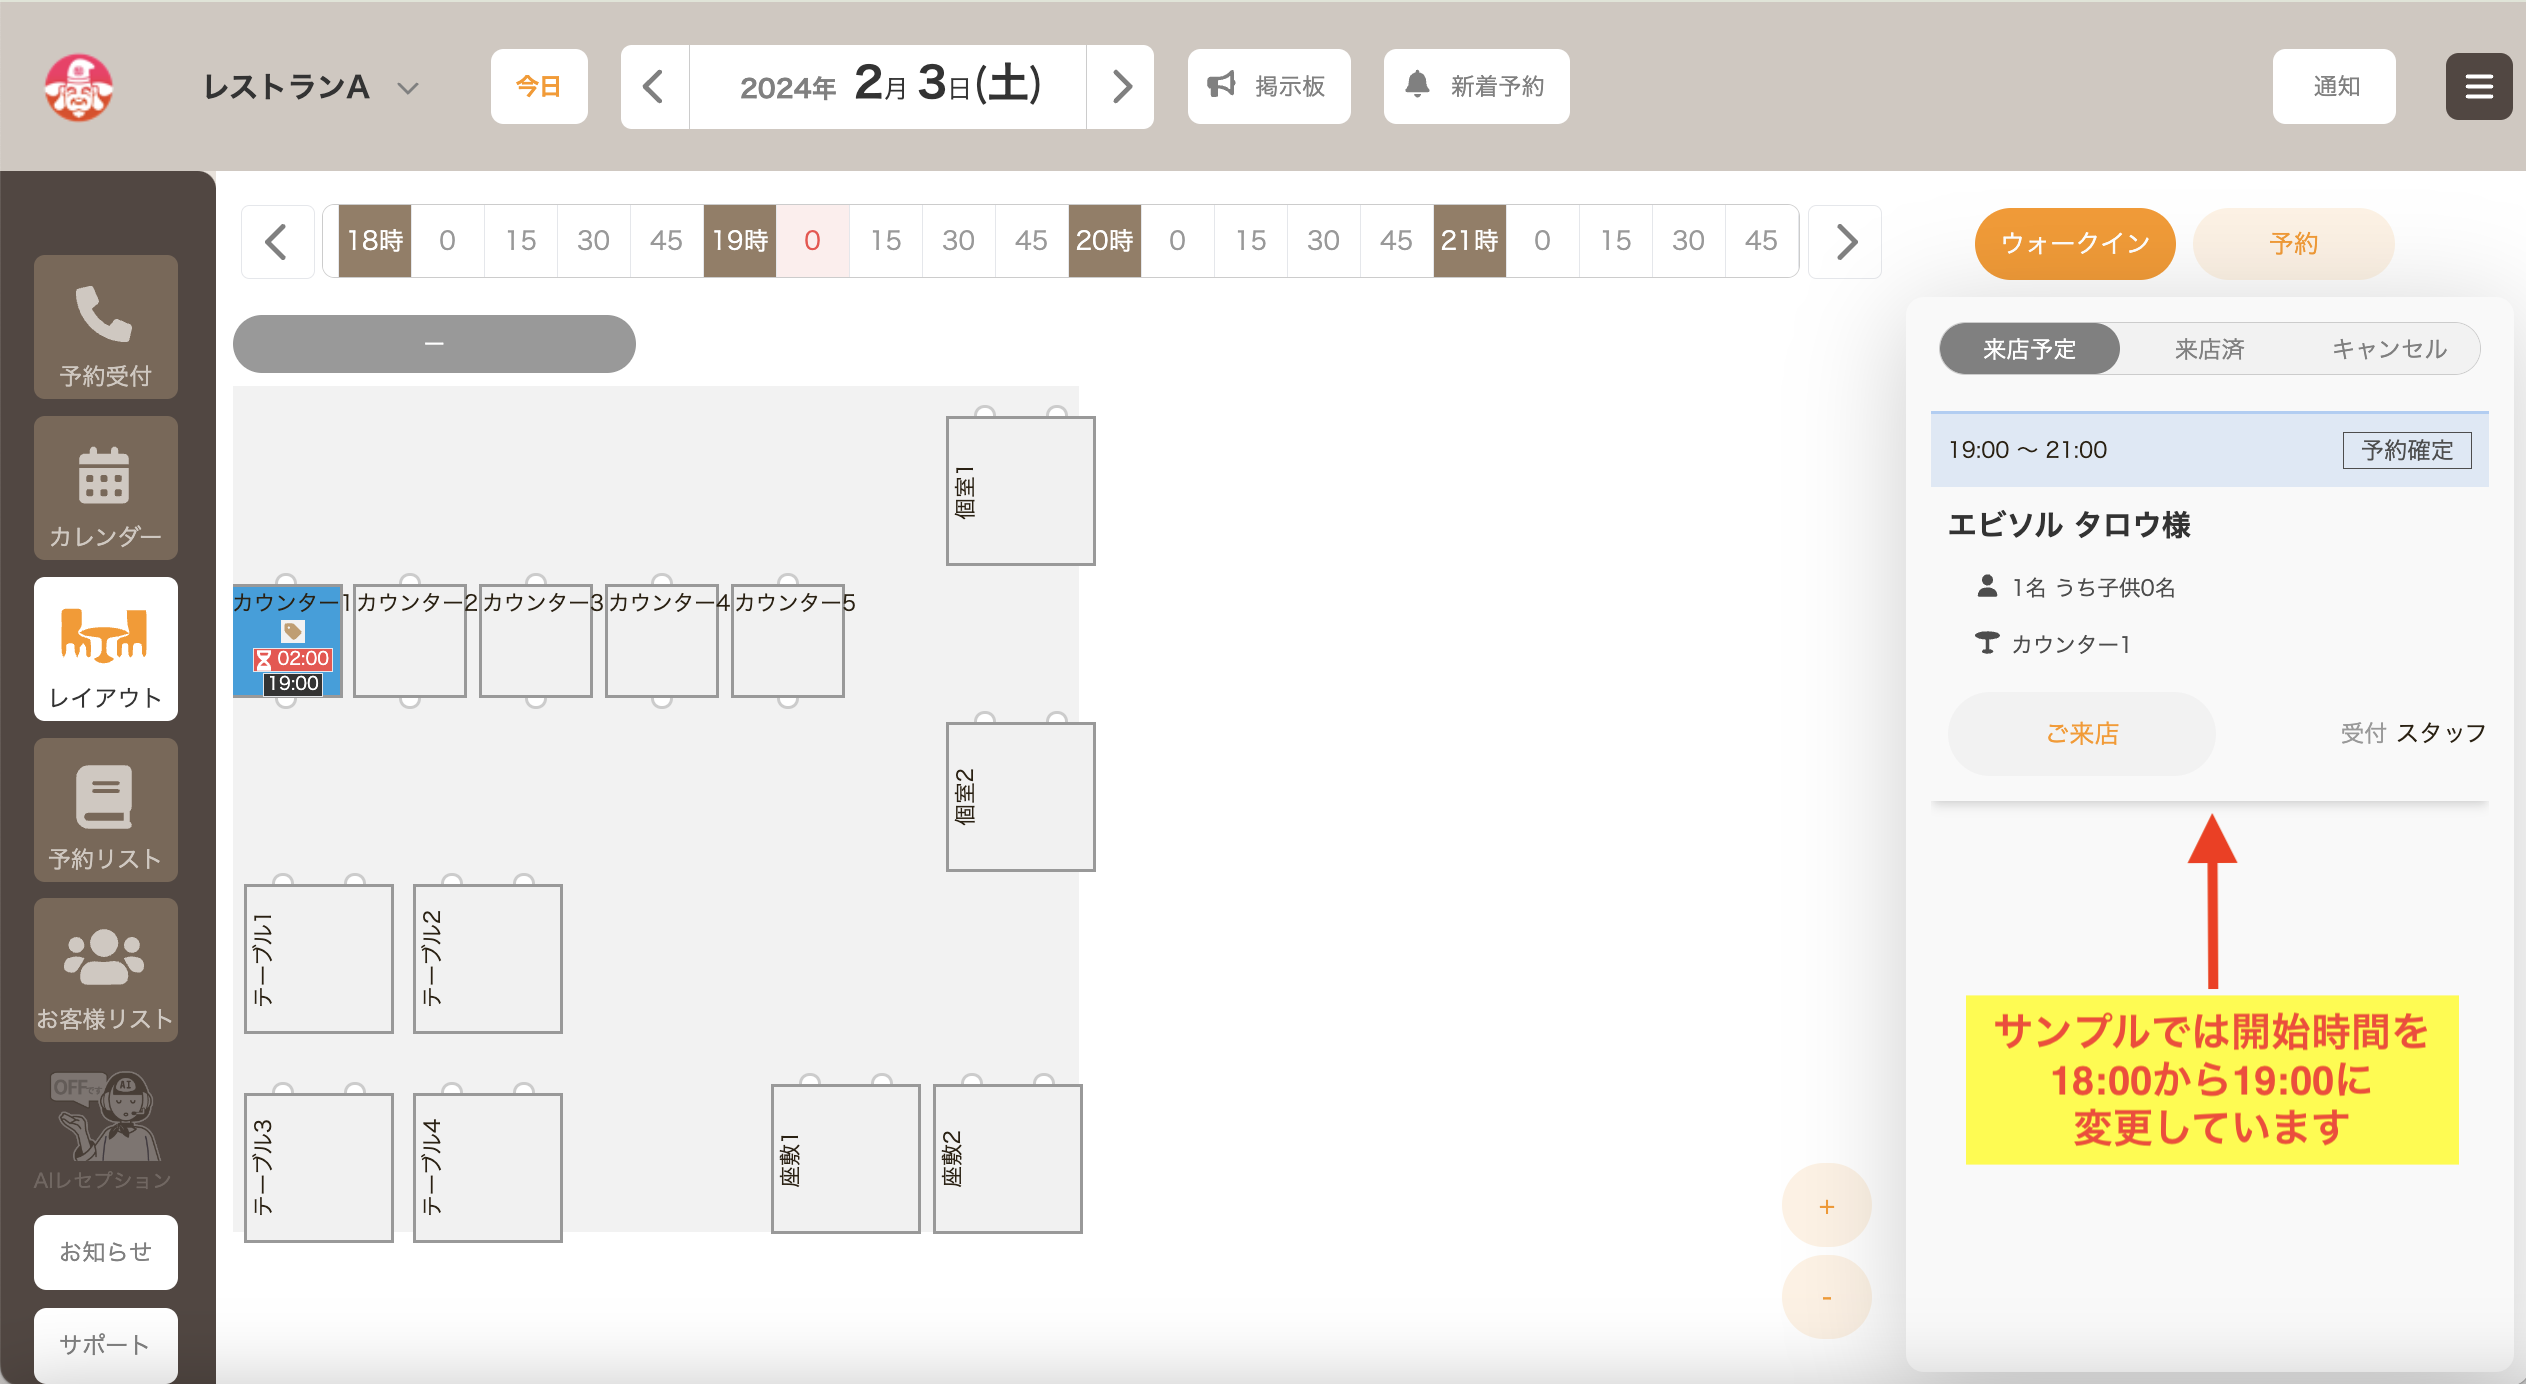This screenshot has width=2526, height=1384.
Task: Open 新着予約 bell notifications
Action: click(x=1476, y=87)
